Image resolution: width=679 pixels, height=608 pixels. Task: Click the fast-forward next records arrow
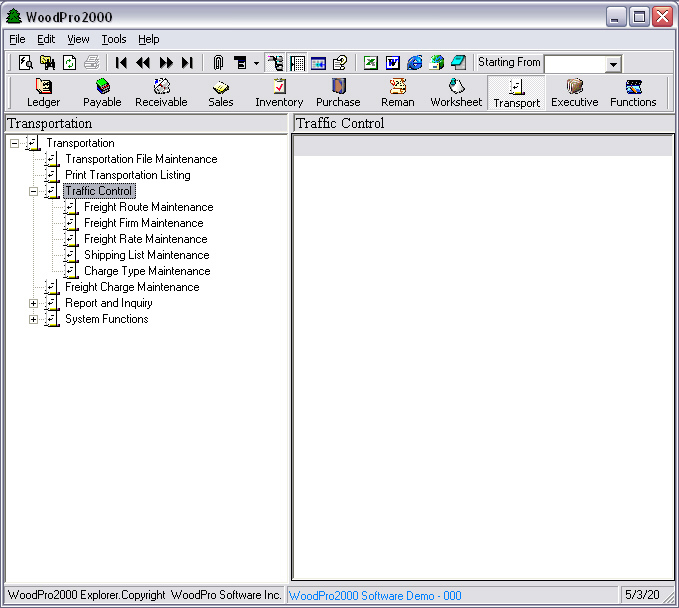click(166, 63)
